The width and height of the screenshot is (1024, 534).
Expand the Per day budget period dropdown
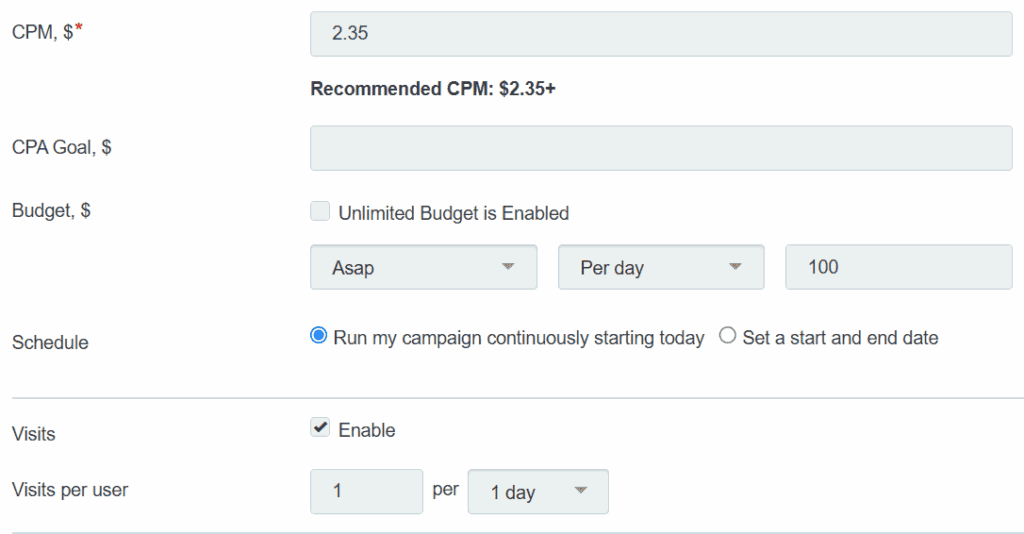pyautogui.click(x=660, y=267)
